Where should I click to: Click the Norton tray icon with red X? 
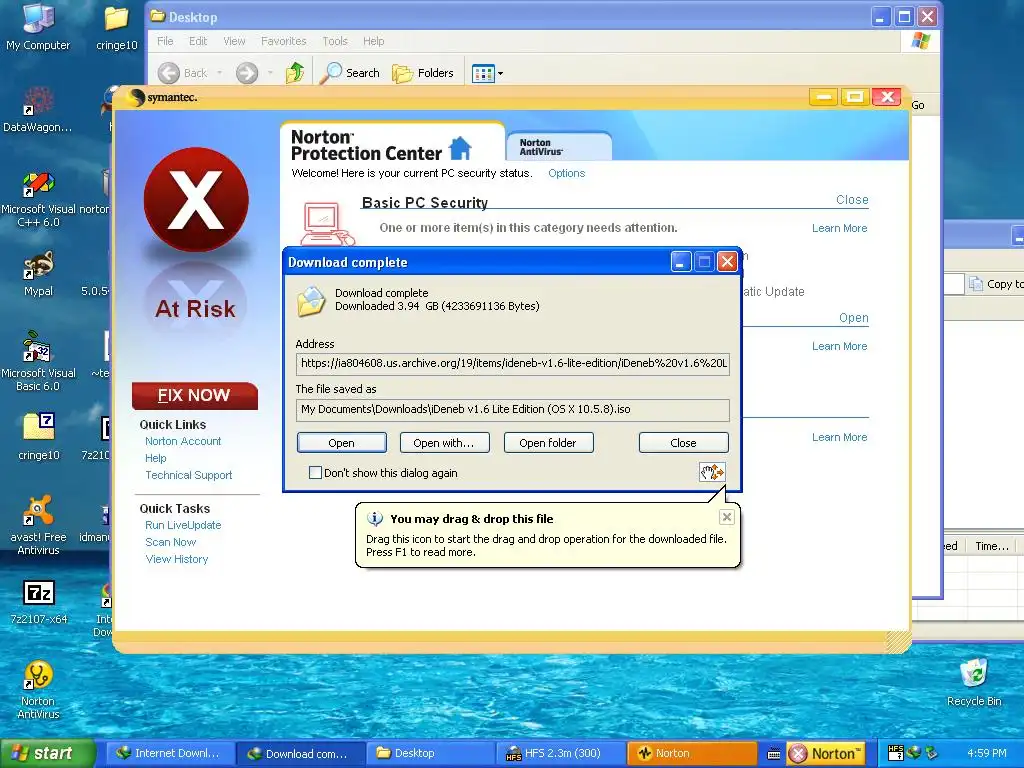click(798, 754)
